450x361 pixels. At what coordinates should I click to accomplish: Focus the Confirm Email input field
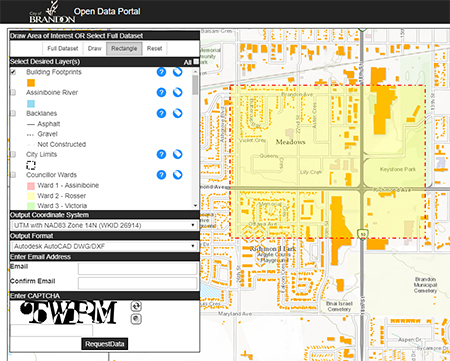coord(138,283)
